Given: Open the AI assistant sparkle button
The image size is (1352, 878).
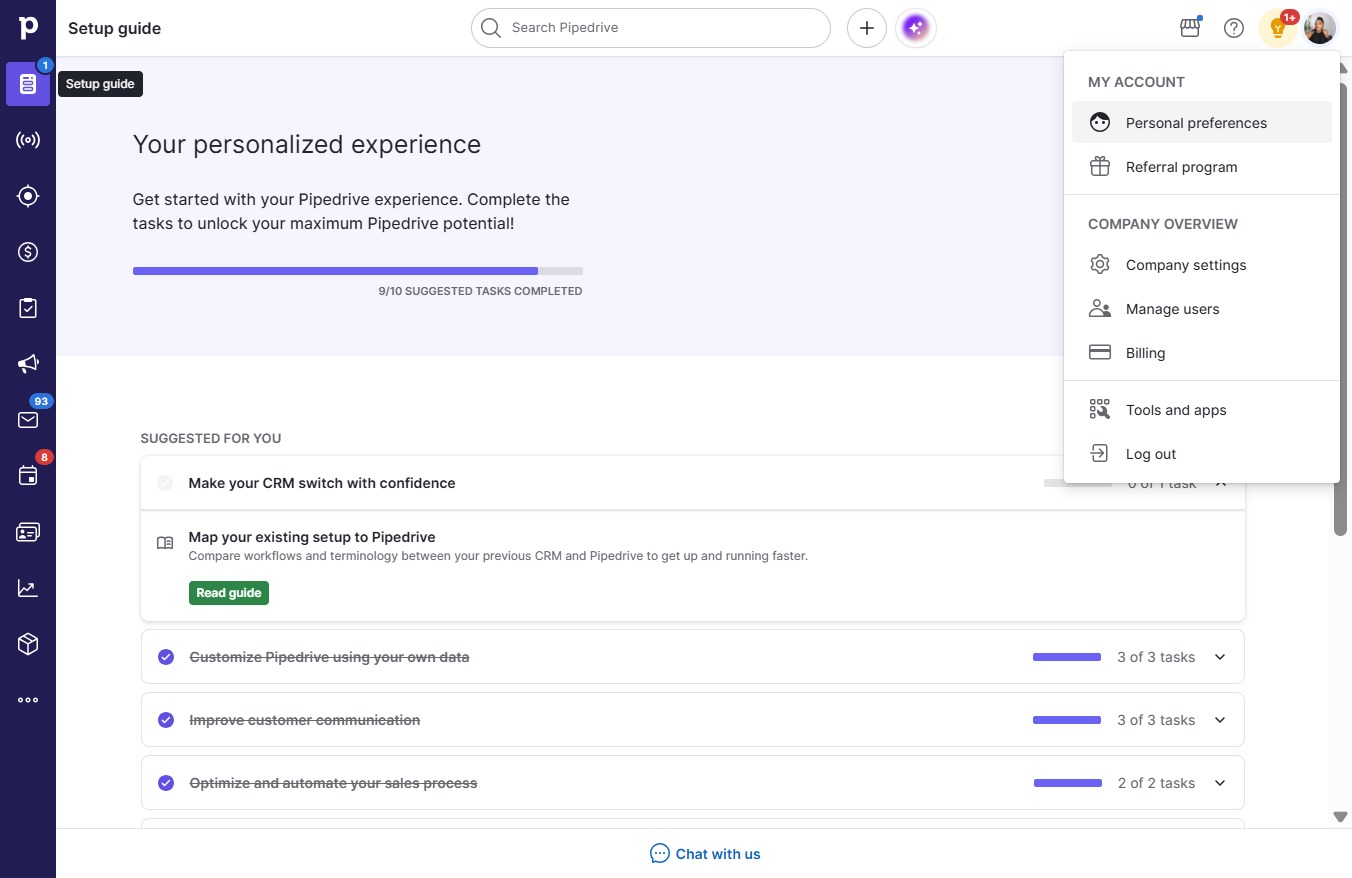Looking at the screenshot, I should pos(916,28).
